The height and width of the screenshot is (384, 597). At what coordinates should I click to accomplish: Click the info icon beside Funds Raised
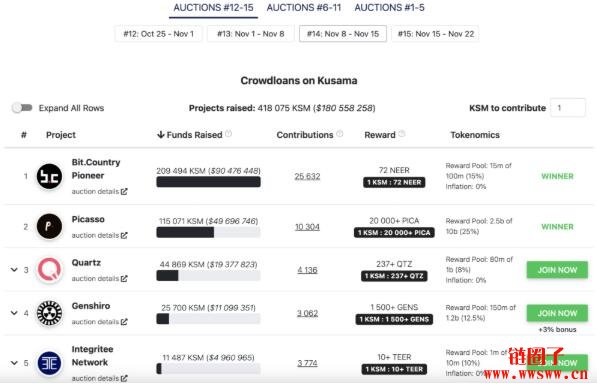point(228,134)
